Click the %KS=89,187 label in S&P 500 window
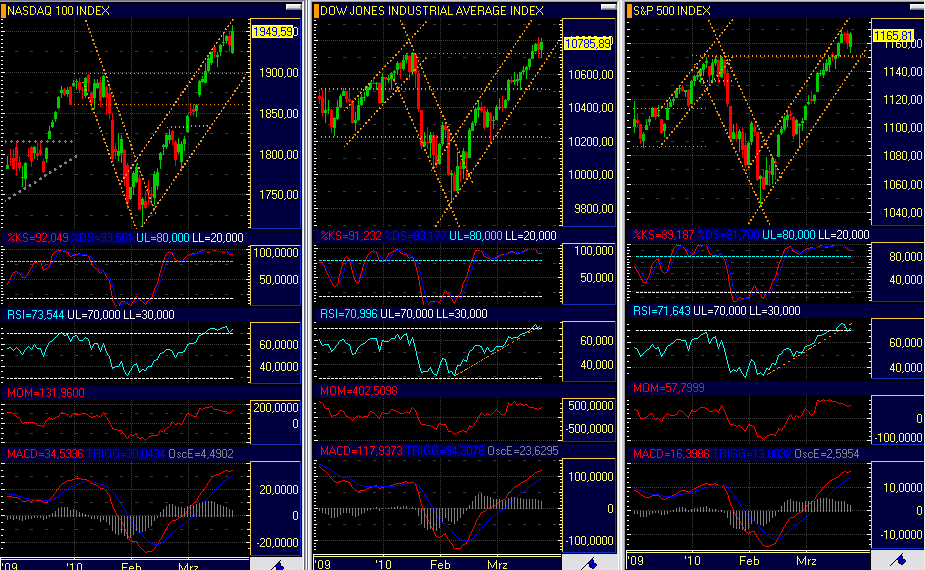 pos(664,235)
